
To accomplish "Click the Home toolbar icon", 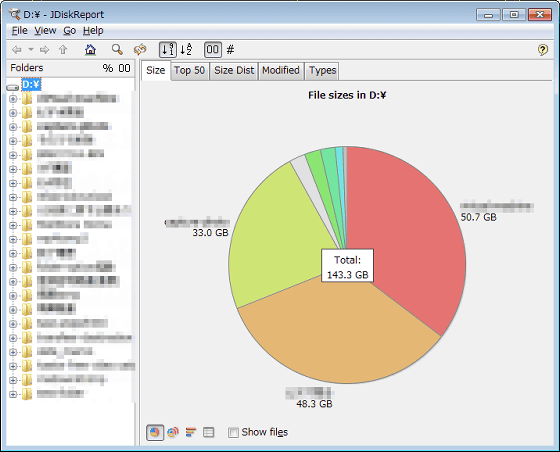I will coord(90,50).
